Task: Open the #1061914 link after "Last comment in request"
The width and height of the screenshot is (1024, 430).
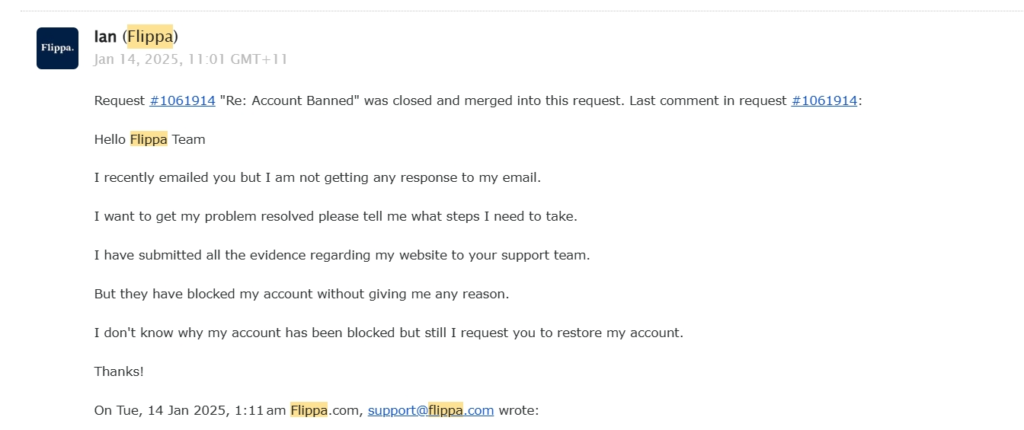Action: click(x=824, y=102)
